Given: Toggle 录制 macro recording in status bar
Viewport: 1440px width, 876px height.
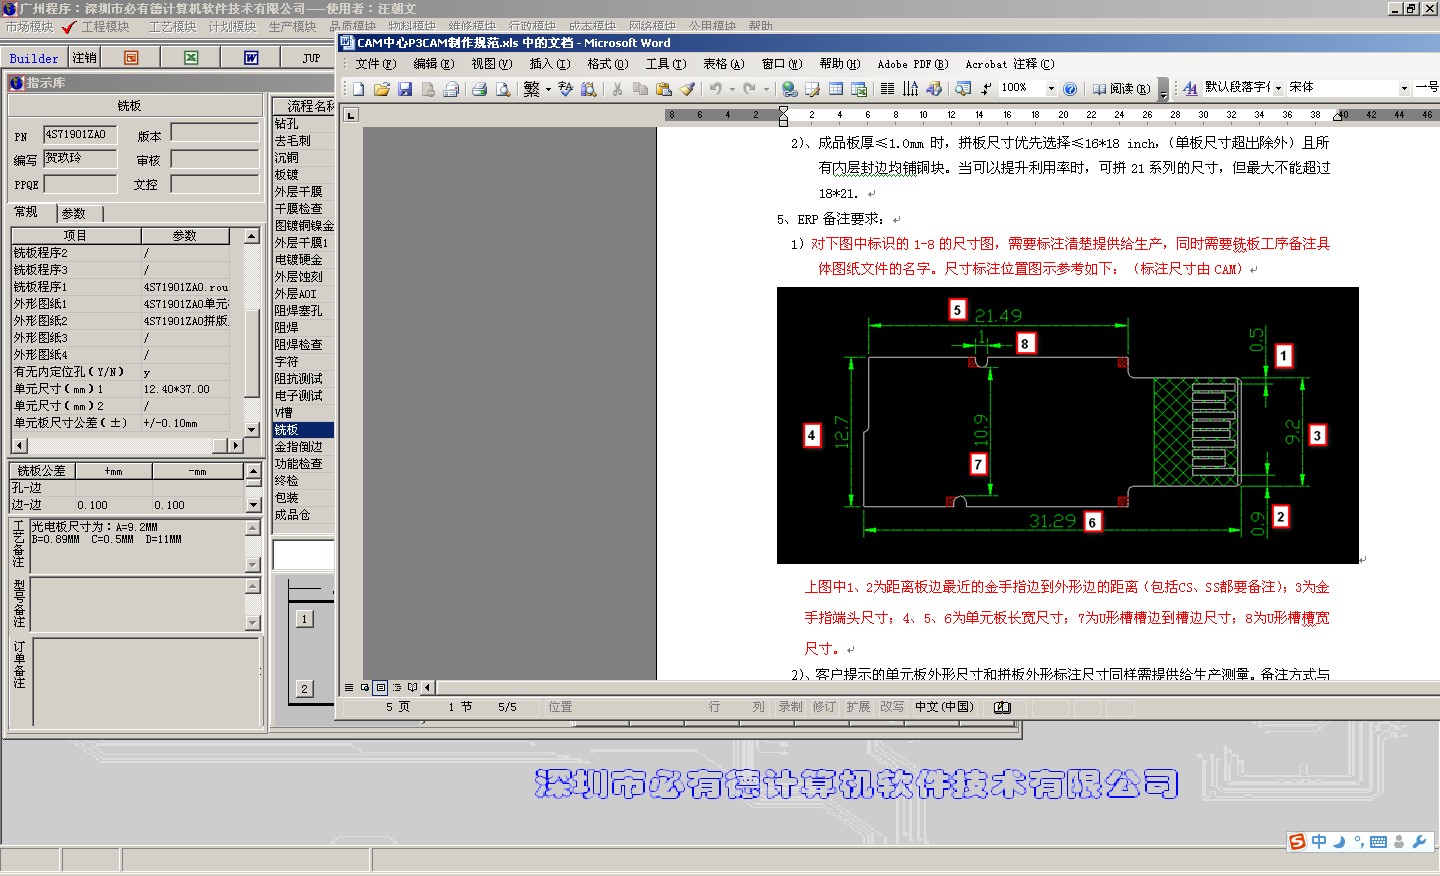Looking at the screenshot, I should 790,707.
